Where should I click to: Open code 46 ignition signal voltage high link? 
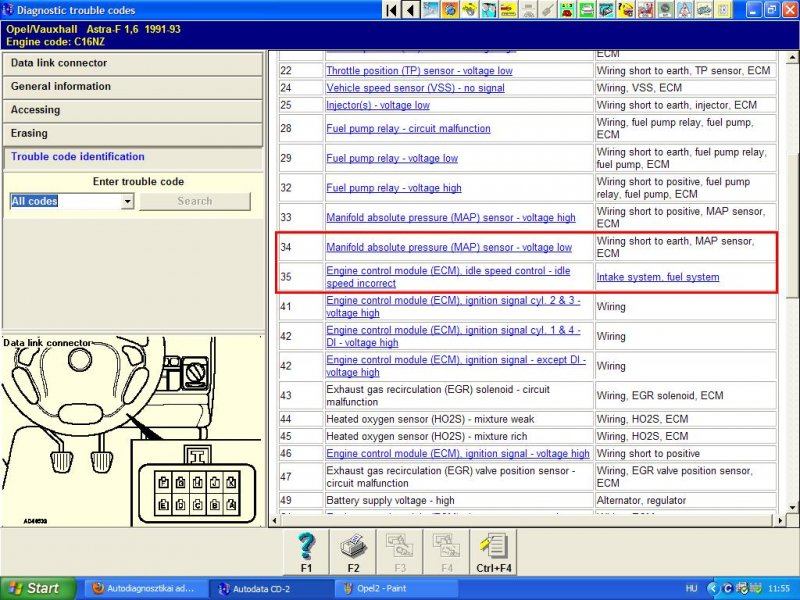[x=458, y=454]
